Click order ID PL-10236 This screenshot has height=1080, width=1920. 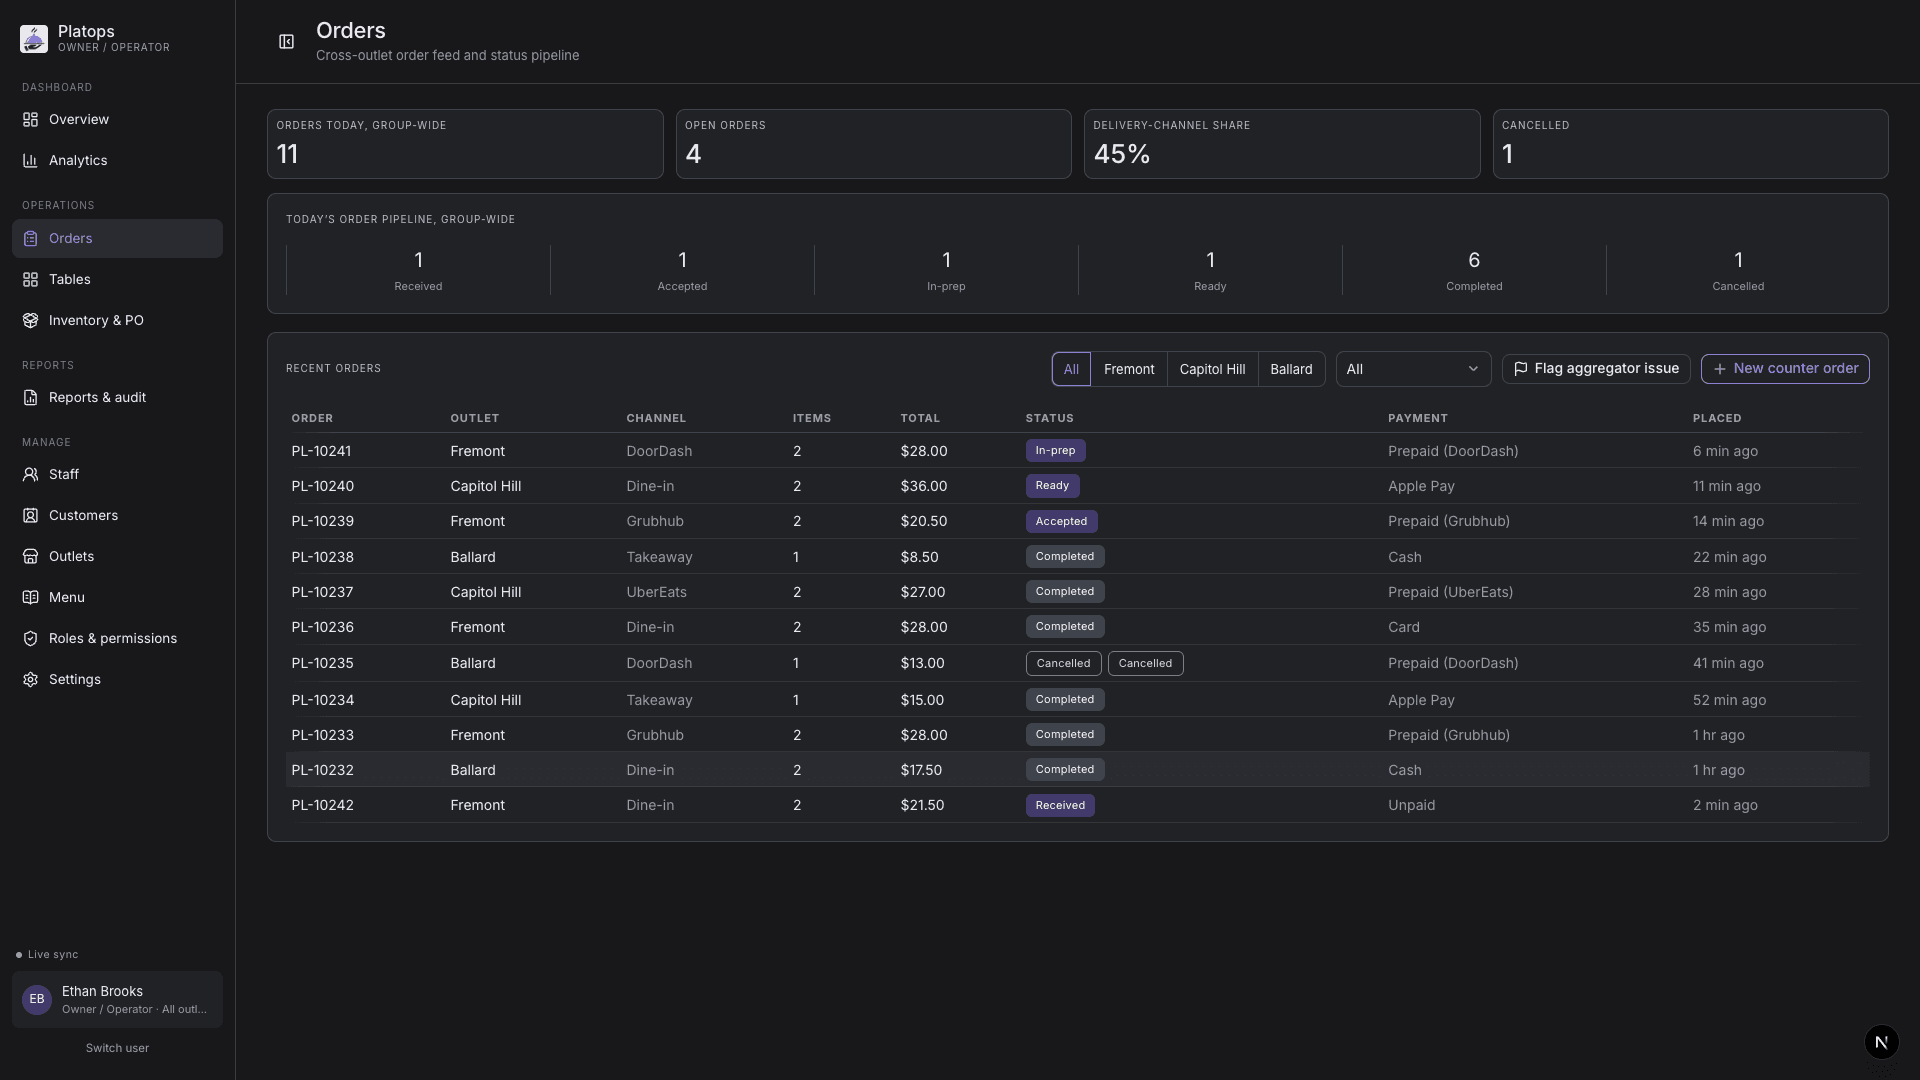(322, 627)
